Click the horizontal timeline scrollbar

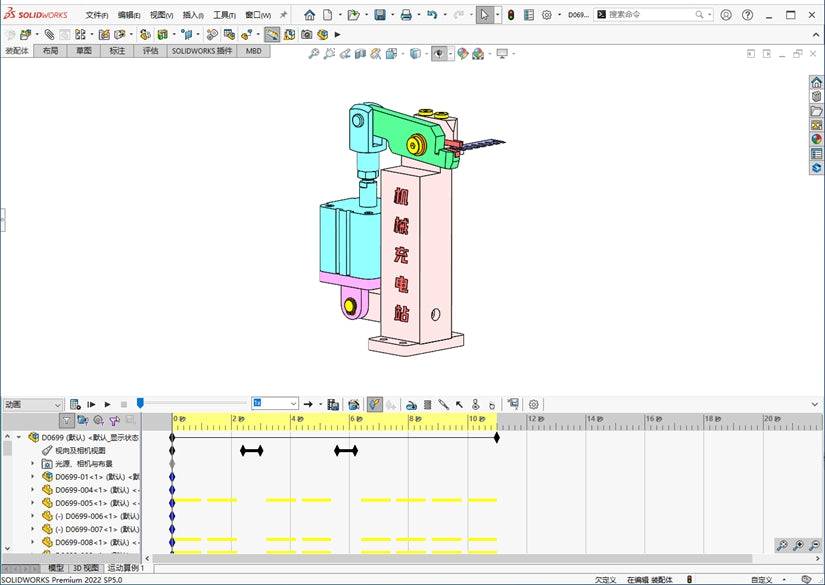[452, 558]
